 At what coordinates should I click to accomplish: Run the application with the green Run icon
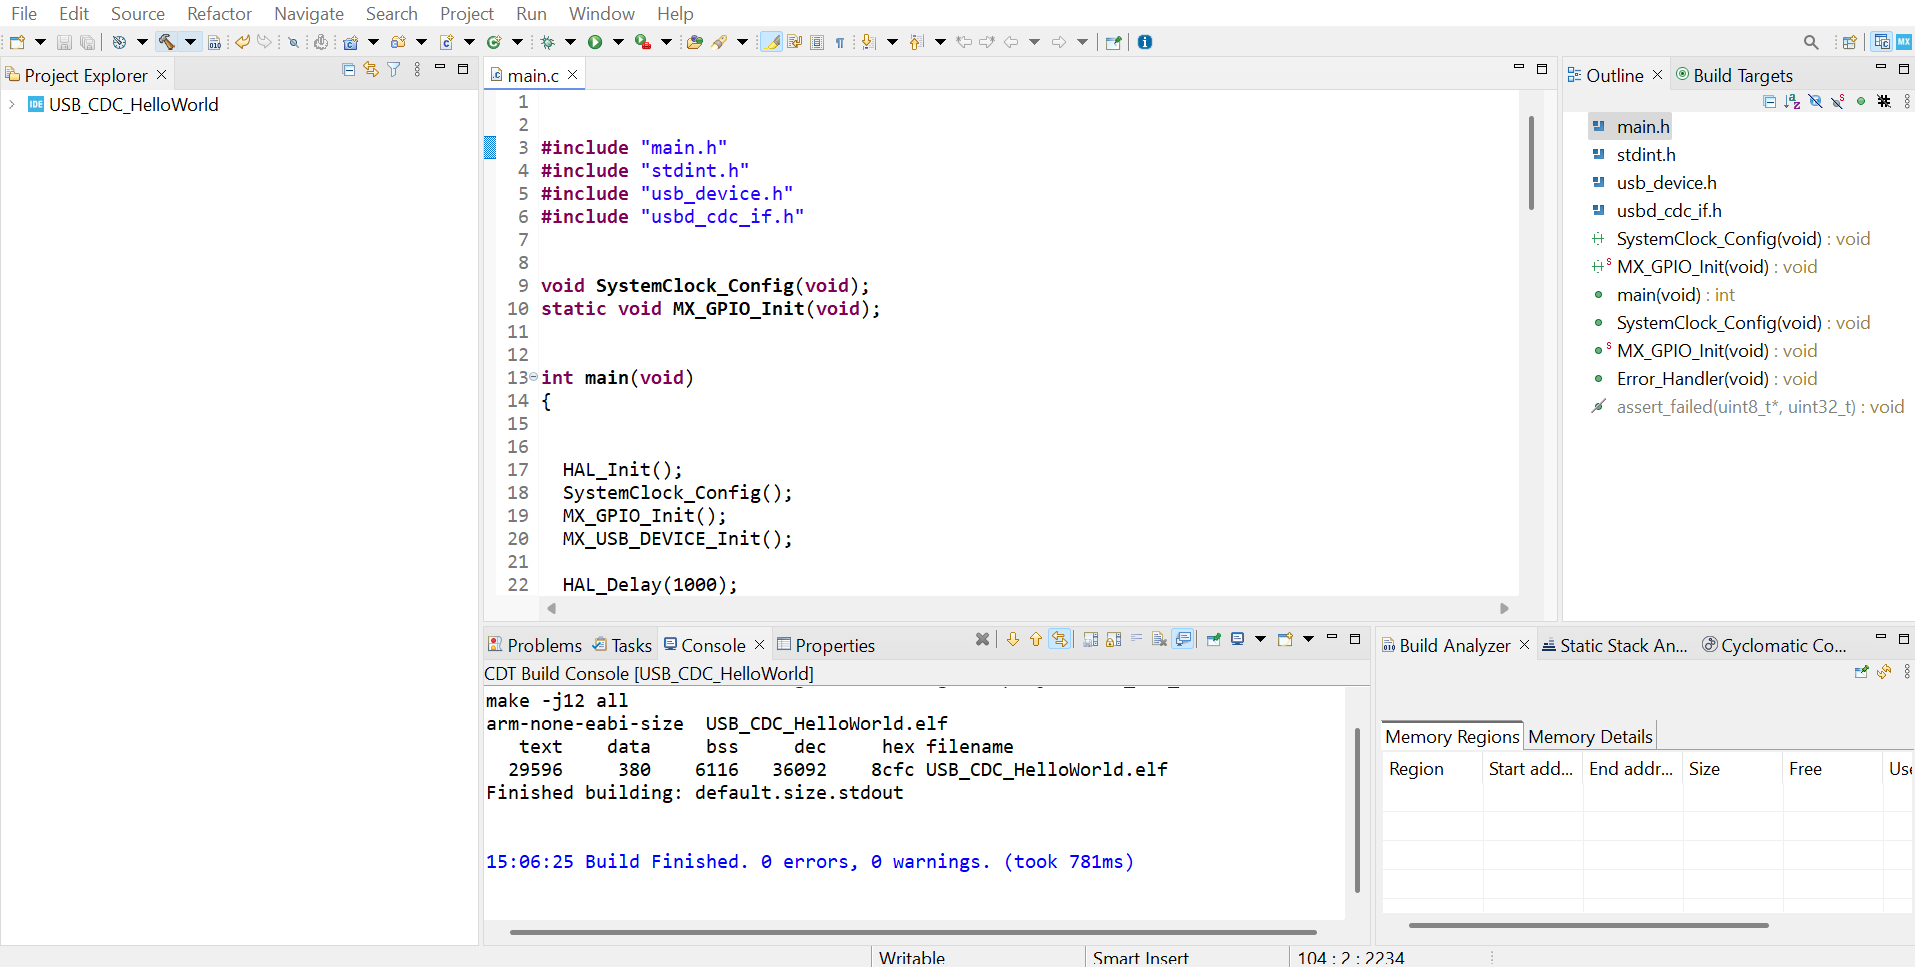tap(594, 42)
